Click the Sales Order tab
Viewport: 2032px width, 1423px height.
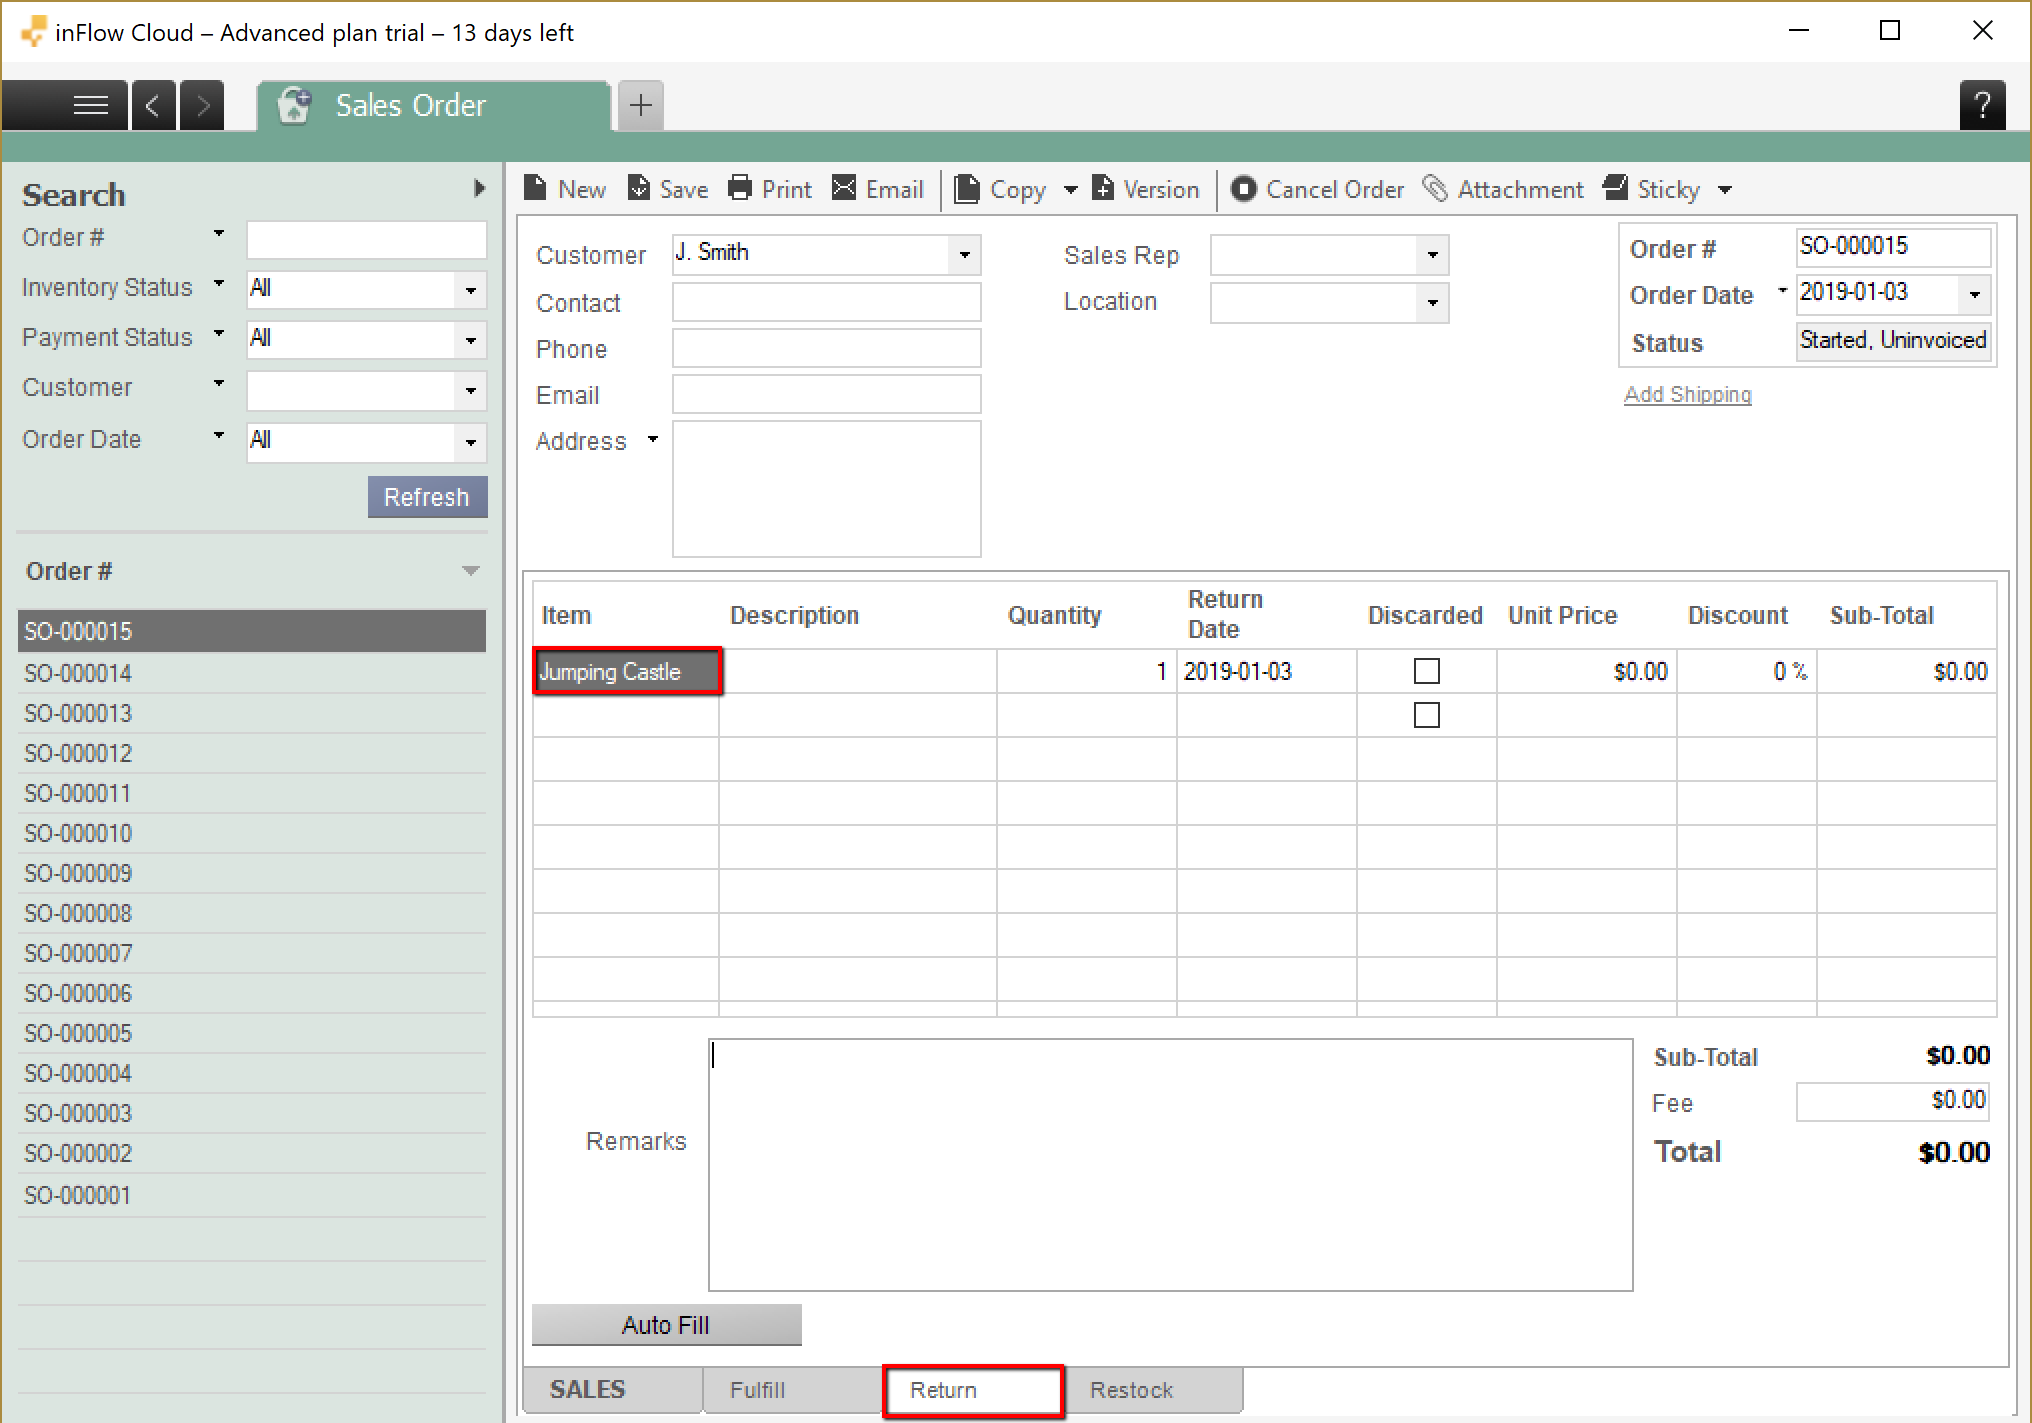coord(433,105)
